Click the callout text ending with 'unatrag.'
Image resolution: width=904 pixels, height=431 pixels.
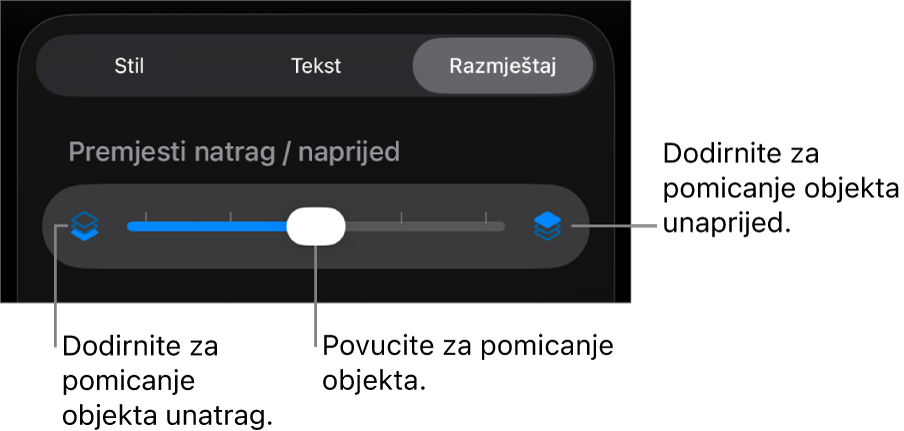click(x=167, y=381)
